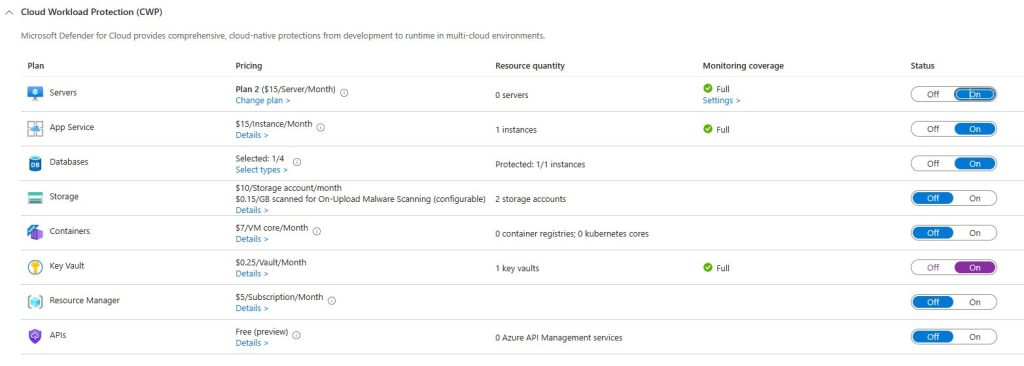Open Details for Storage pricing
The width and height of the screenshot is (1024, 366).
(251, 210)
